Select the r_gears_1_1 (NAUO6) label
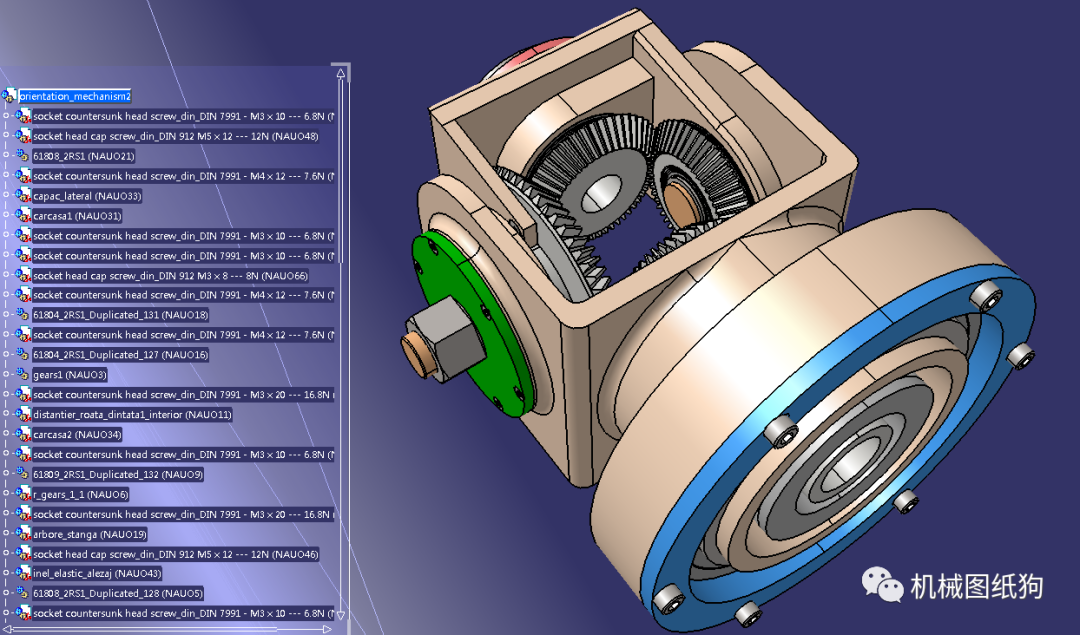This screenshot has height=635, width=1080. 81,495
